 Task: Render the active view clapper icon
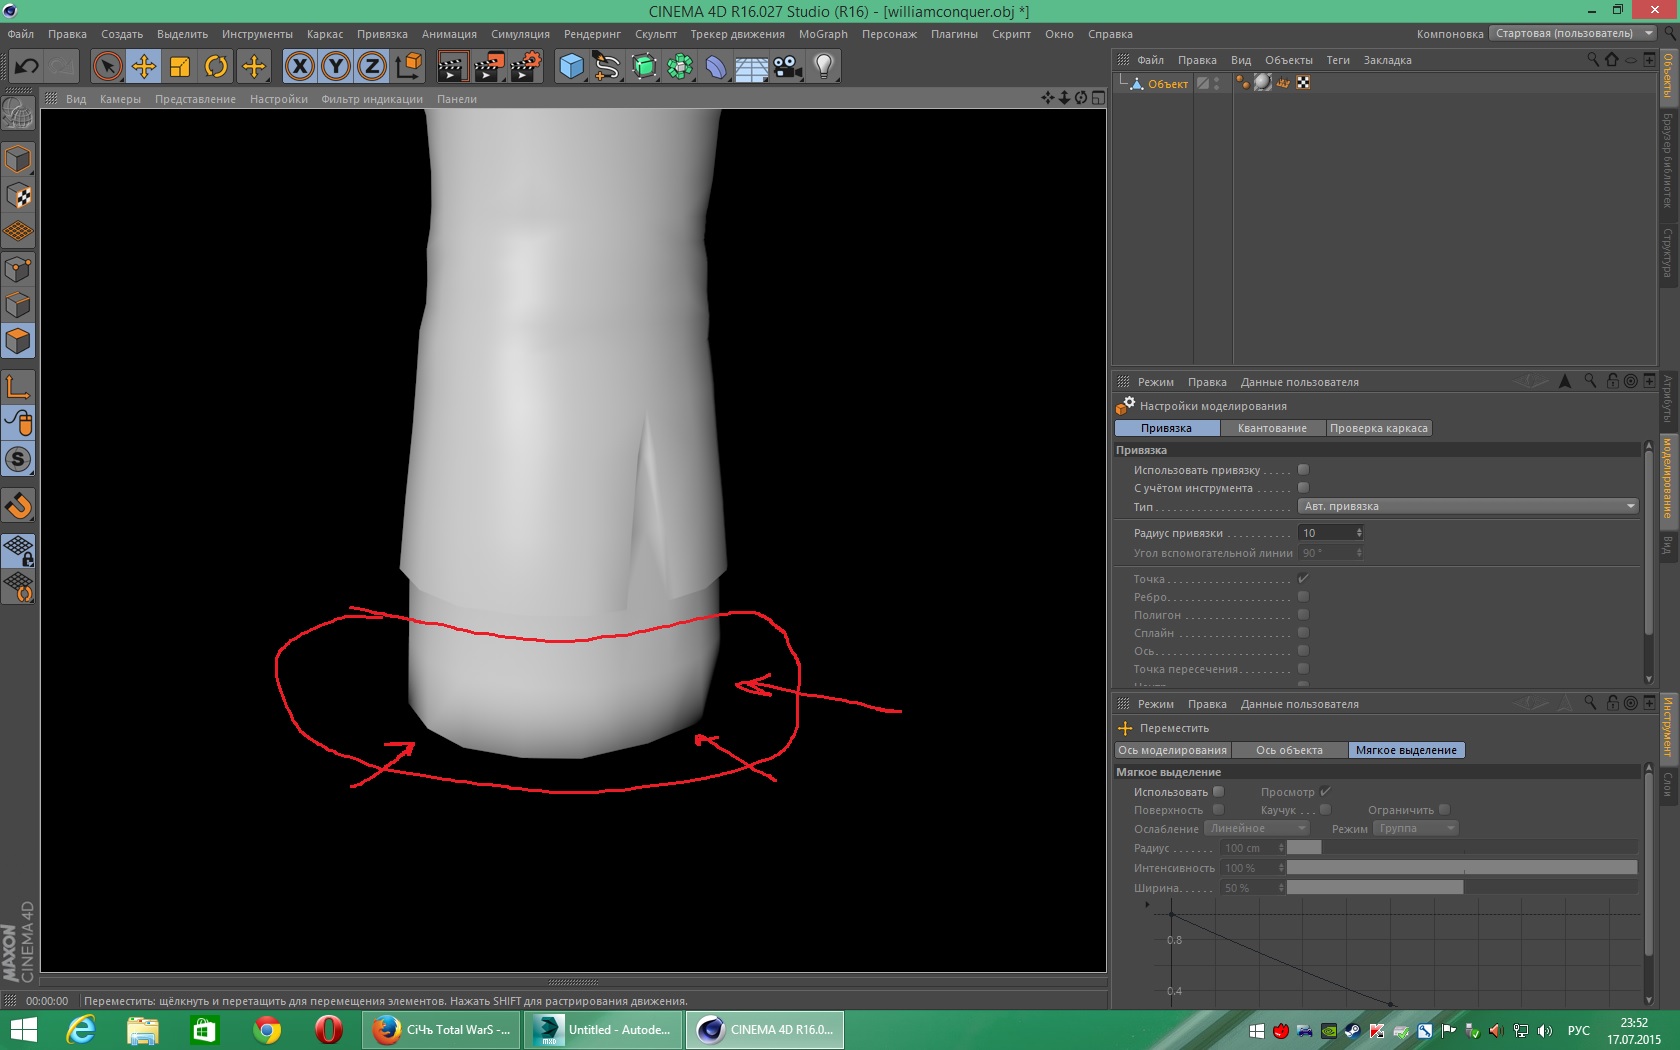point(452,67)
